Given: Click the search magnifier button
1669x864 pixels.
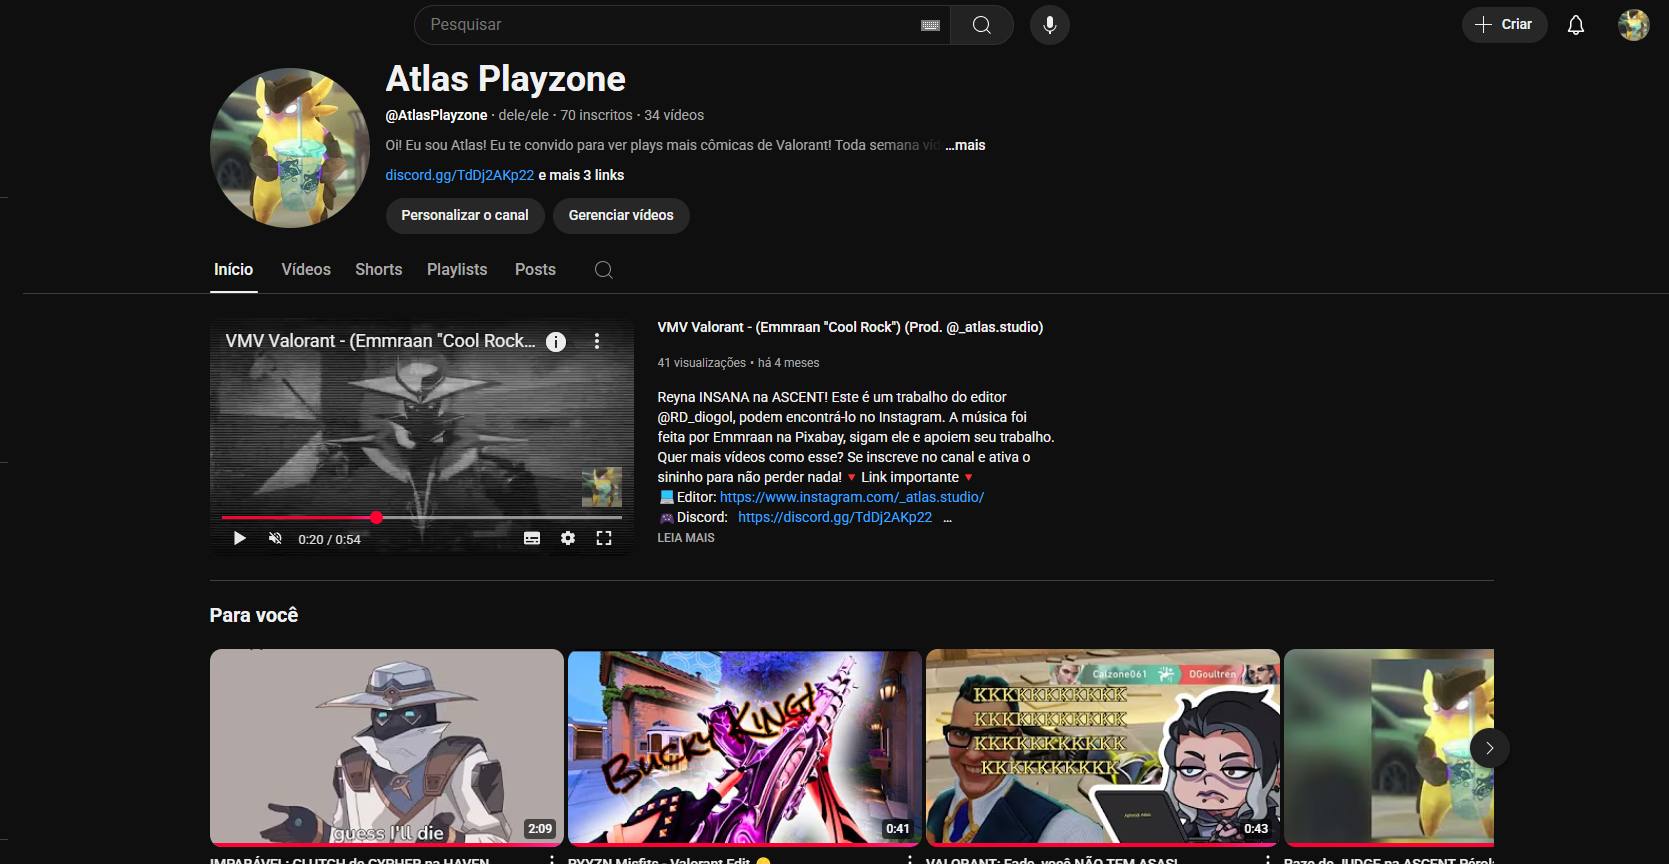Looking at the screenshot, I should pyautogui.click(x=981, y=25).
